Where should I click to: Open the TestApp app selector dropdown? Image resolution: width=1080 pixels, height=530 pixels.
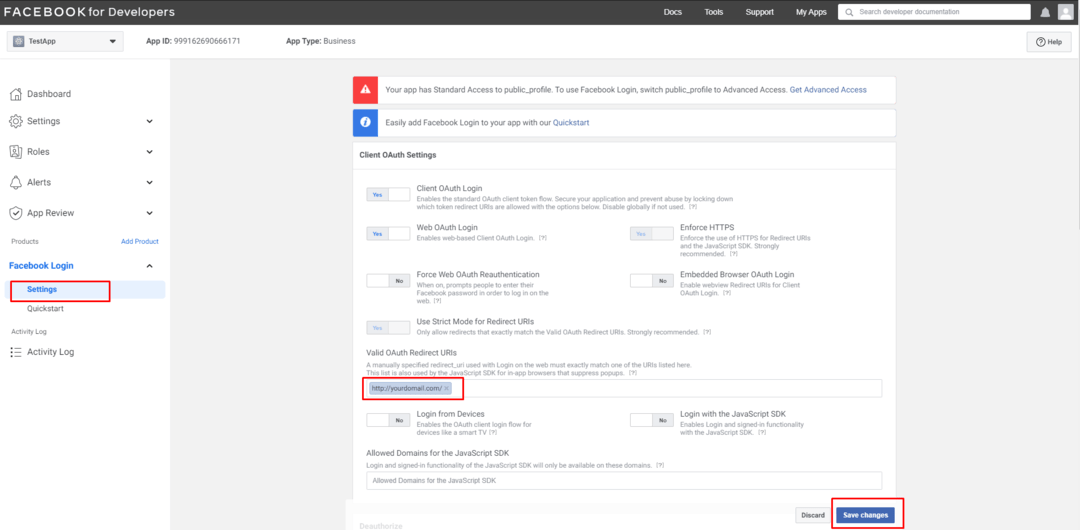pos(65,41)
